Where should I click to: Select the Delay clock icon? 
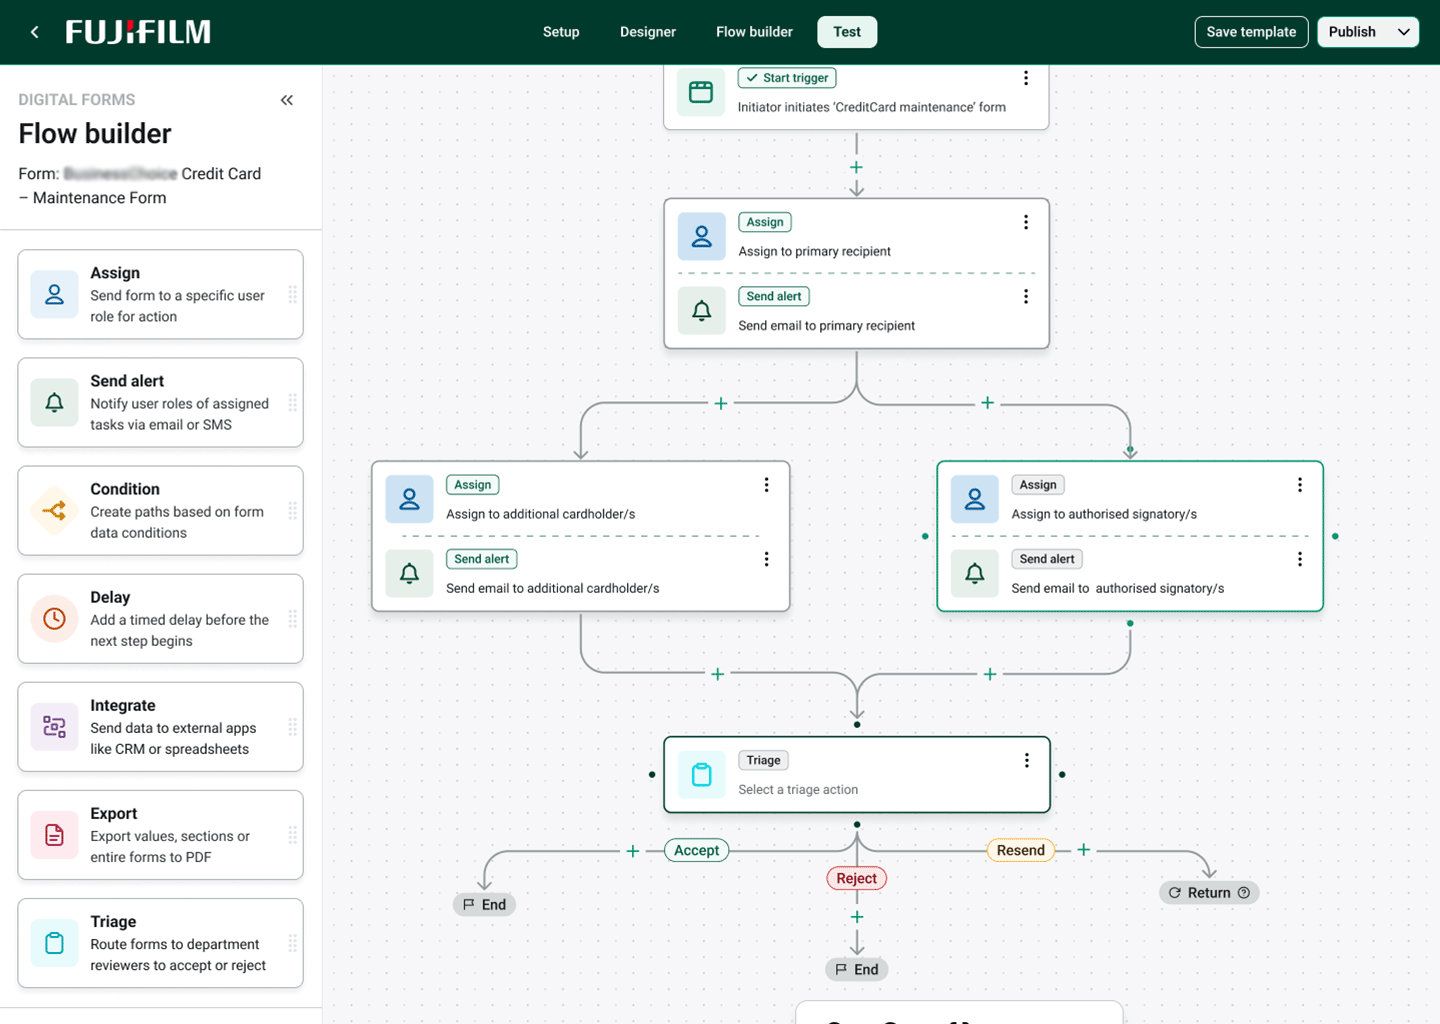pyautogui.click(x=54, y=618)
